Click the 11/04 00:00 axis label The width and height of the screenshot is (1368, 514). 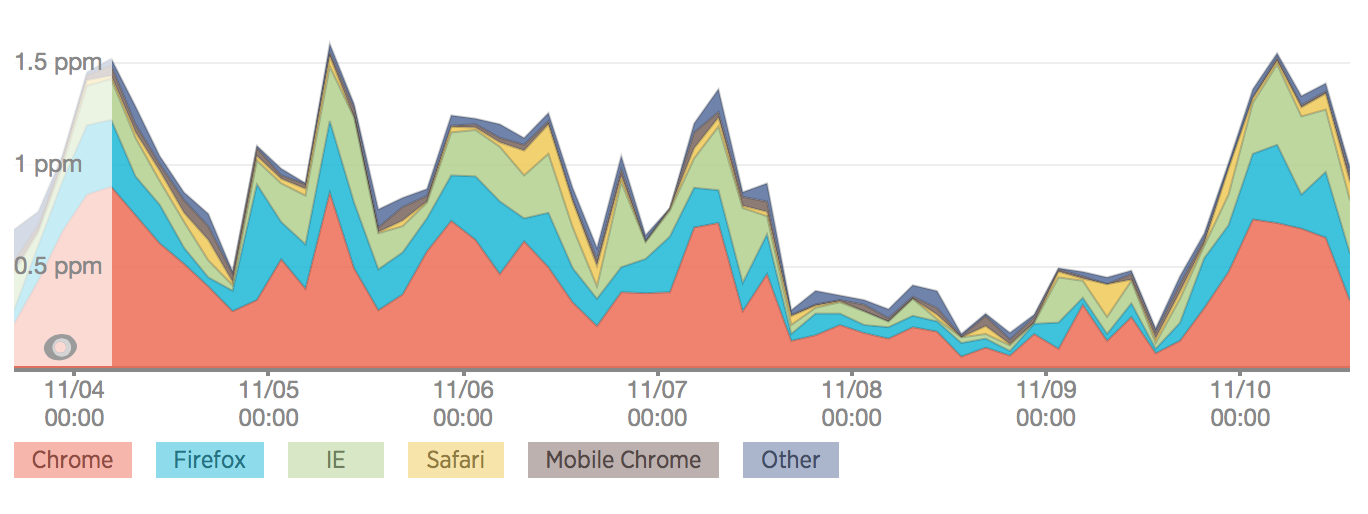75,402
